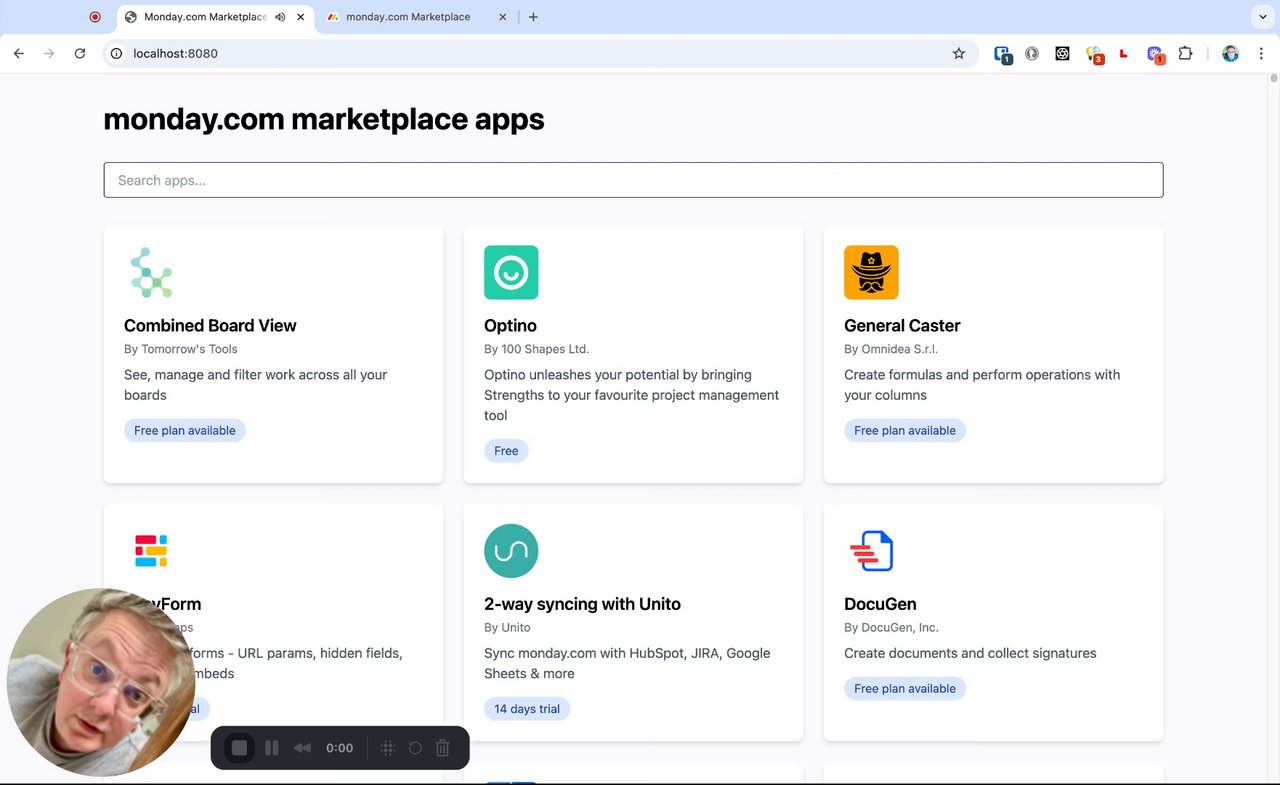The height and width of the screenshot is (785, 1280).
Task: Stop the screen recording
Action: click(x=239, y=748)
